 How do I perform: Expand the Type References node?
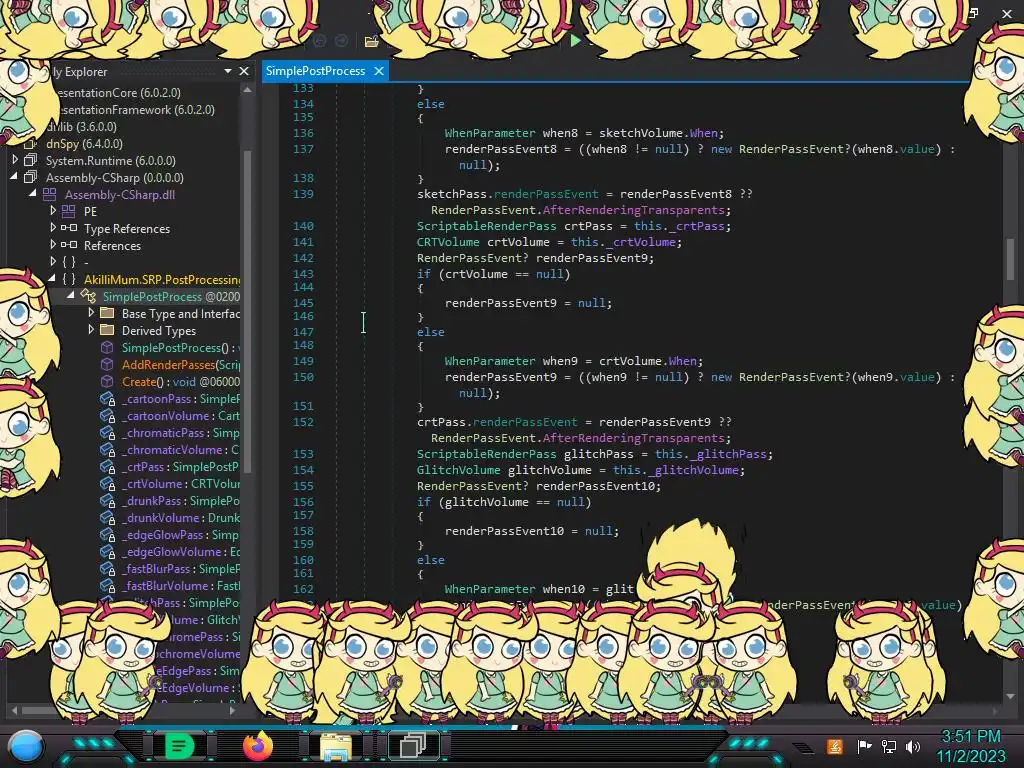[x=53, y=227]
